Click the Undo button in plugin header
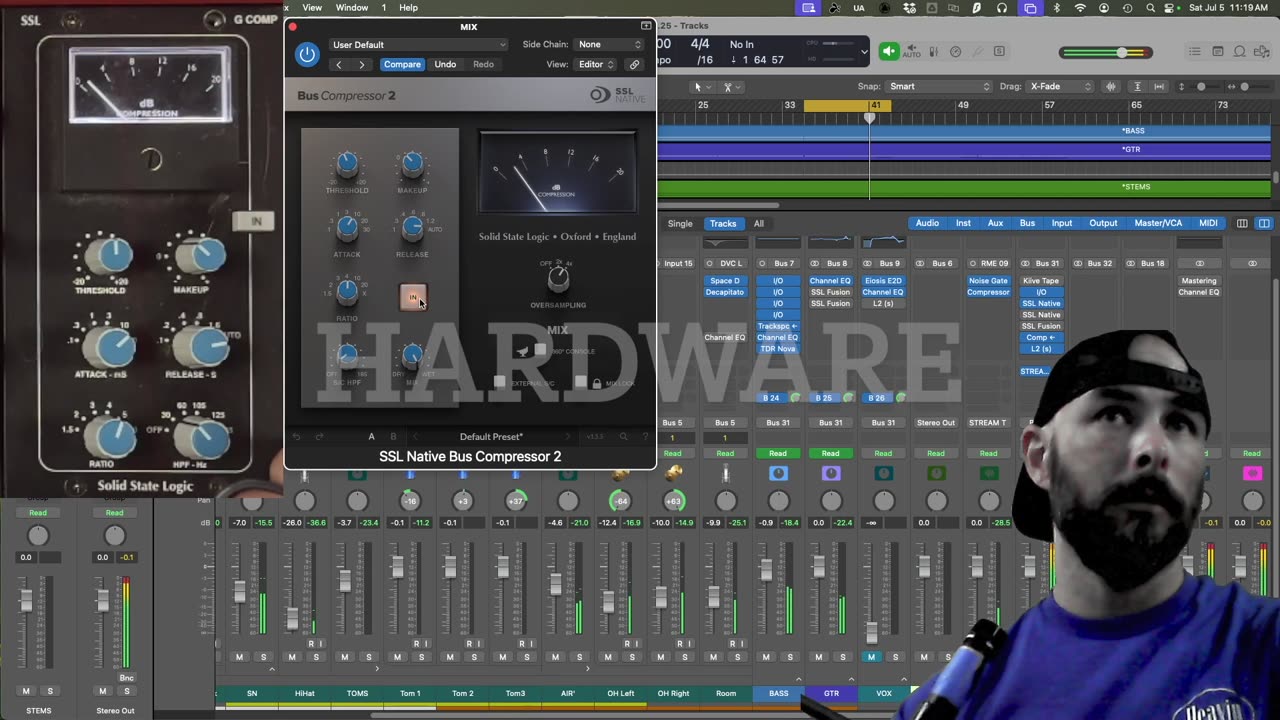The height and width of the screenshot is (720, 1280). click(445, 64)
